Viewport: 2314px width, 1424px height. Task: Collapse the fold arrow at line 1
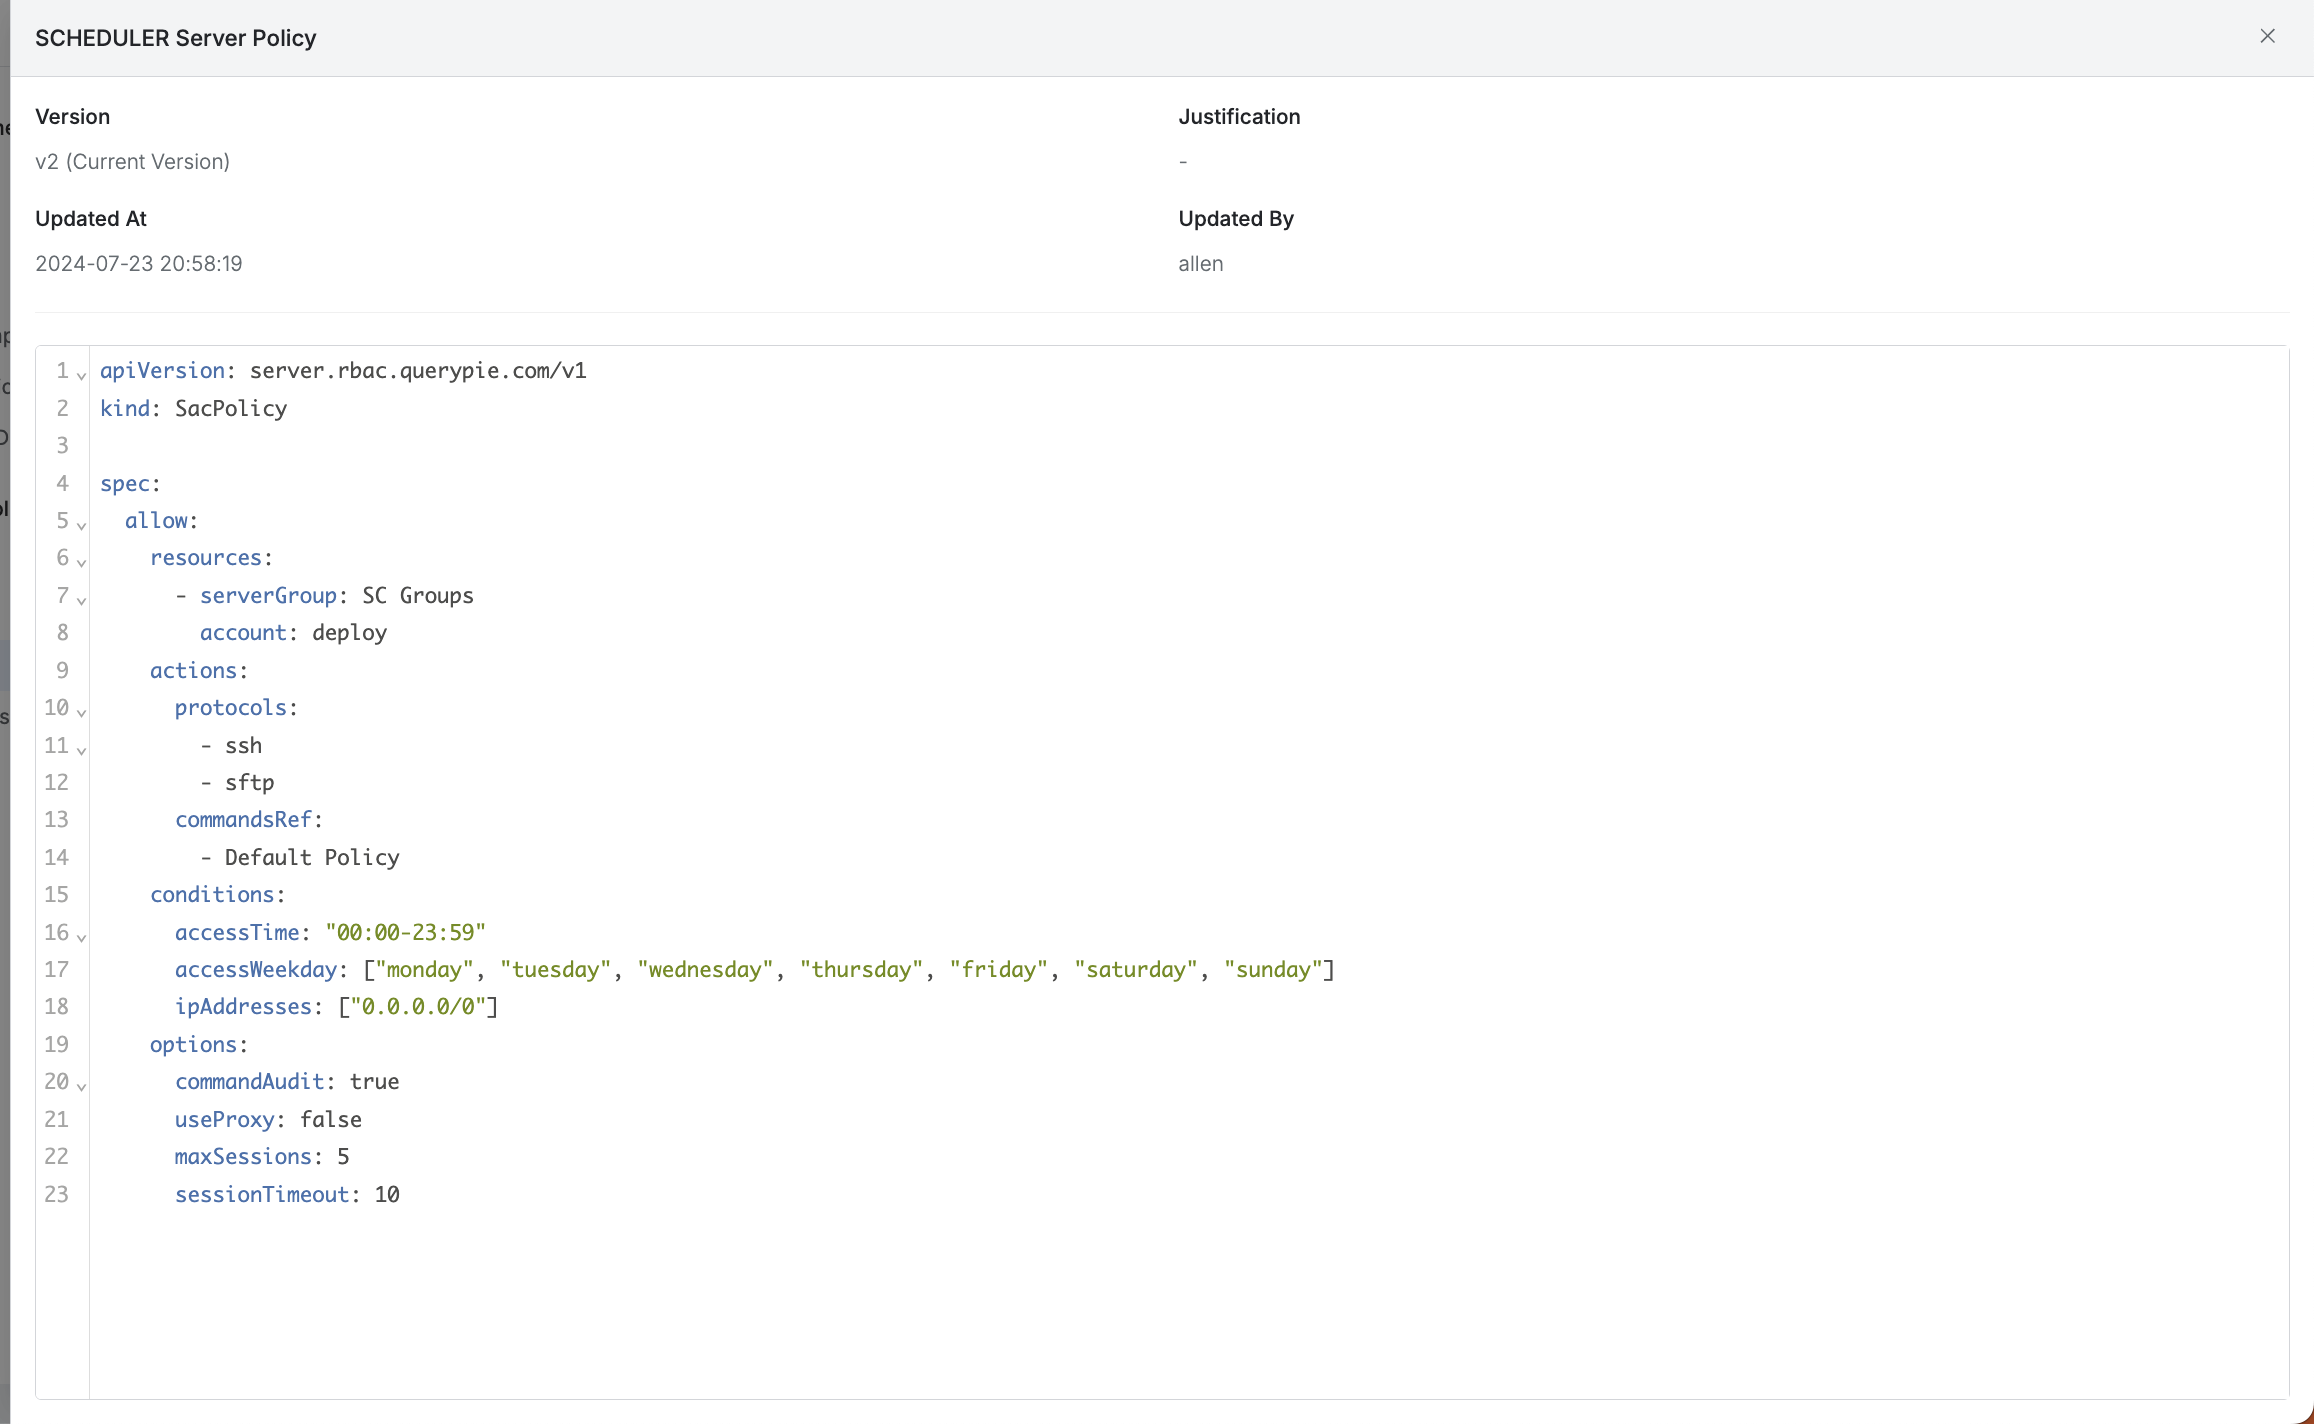click(x=82, y=375)
